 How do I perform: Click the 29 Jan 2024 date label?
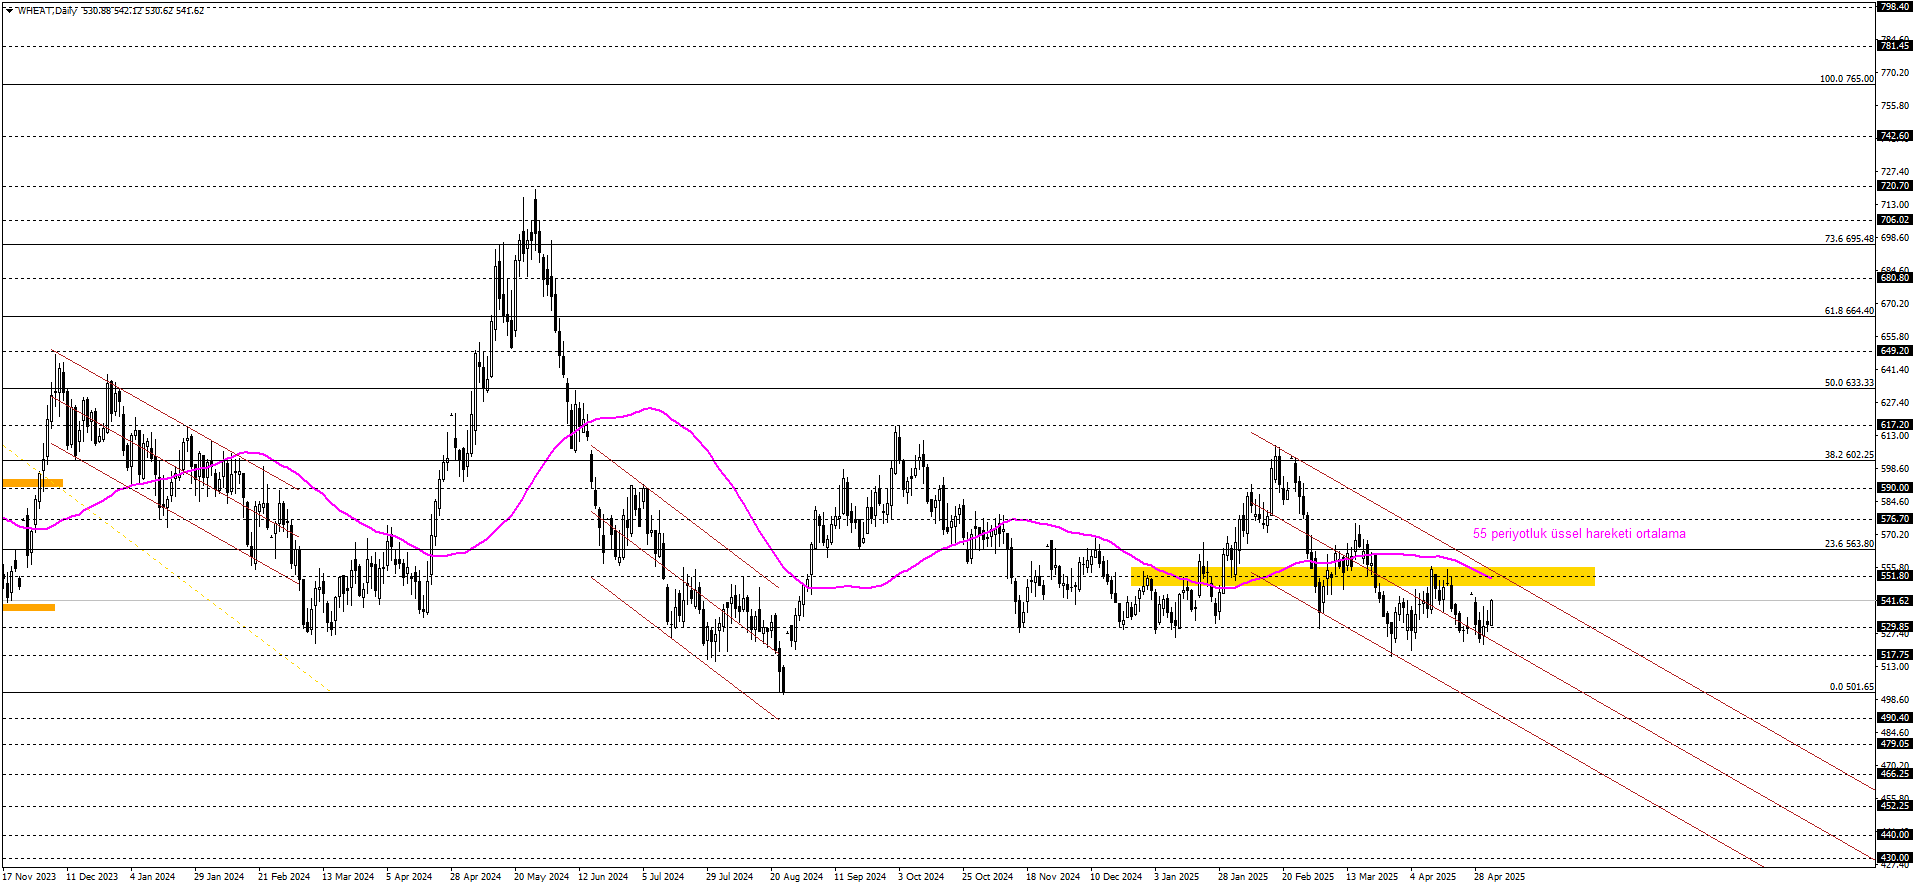219,877
